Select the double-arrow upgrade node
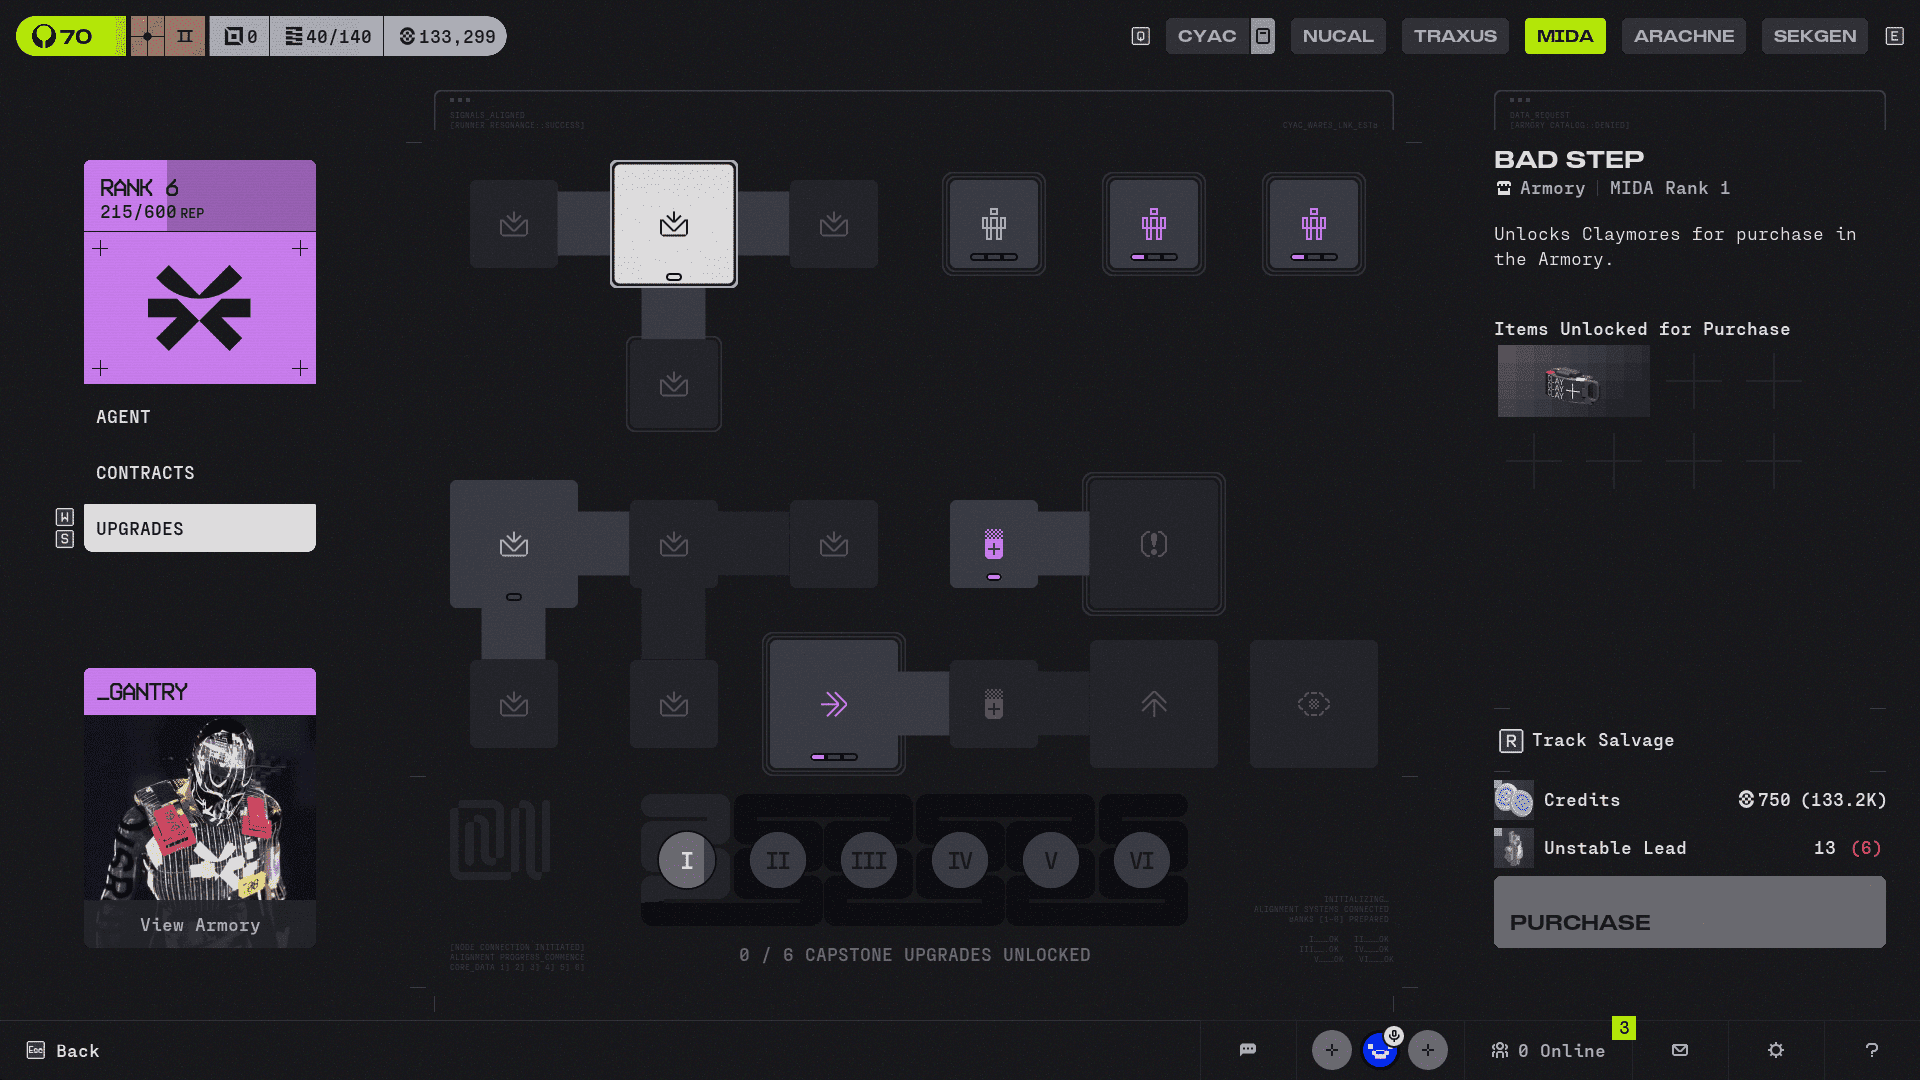Image resolution: width=1920 pixels, height=1080 pixels. pos(833,704)
